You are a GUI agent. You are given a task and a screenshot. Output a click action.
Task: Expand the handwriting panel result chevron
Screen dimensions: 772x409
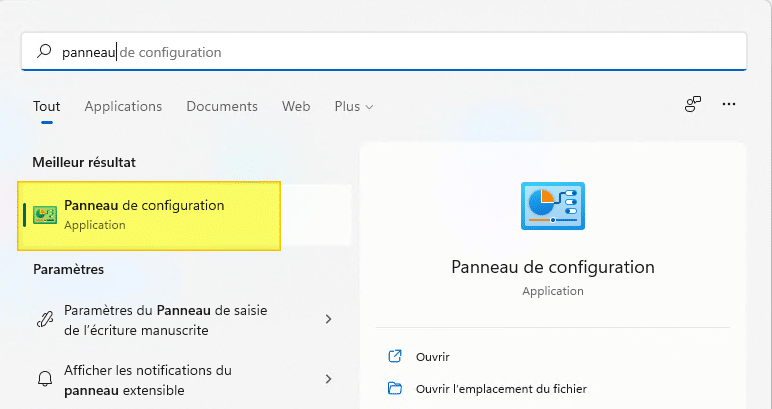point(329,320)
